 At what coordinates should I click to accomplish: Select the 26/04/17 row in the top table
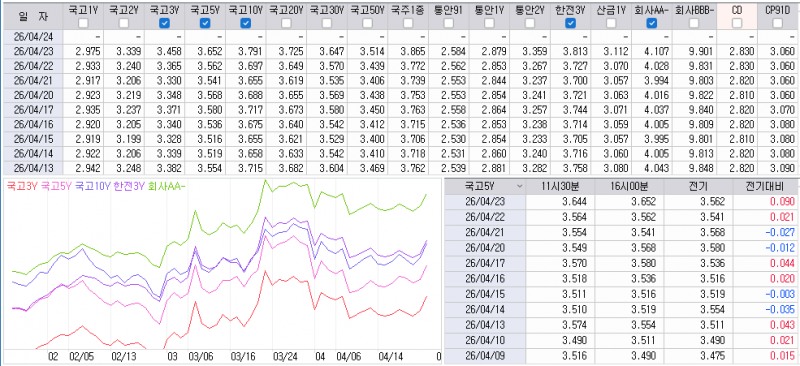[400, 109]
